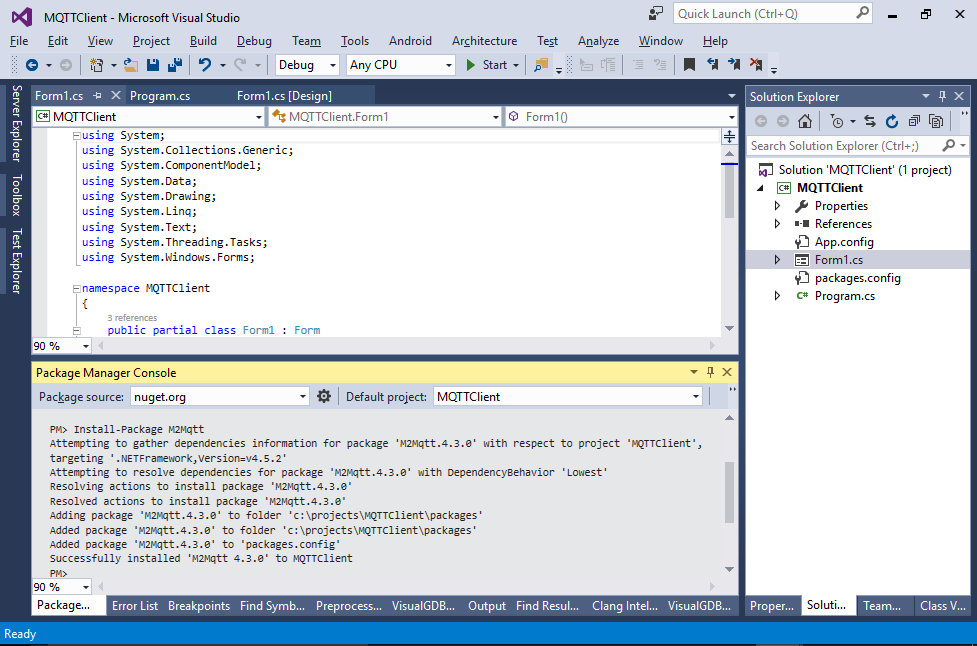Refresh the Solution Explorer
977x646 pixels.
[x=892, y=121]
